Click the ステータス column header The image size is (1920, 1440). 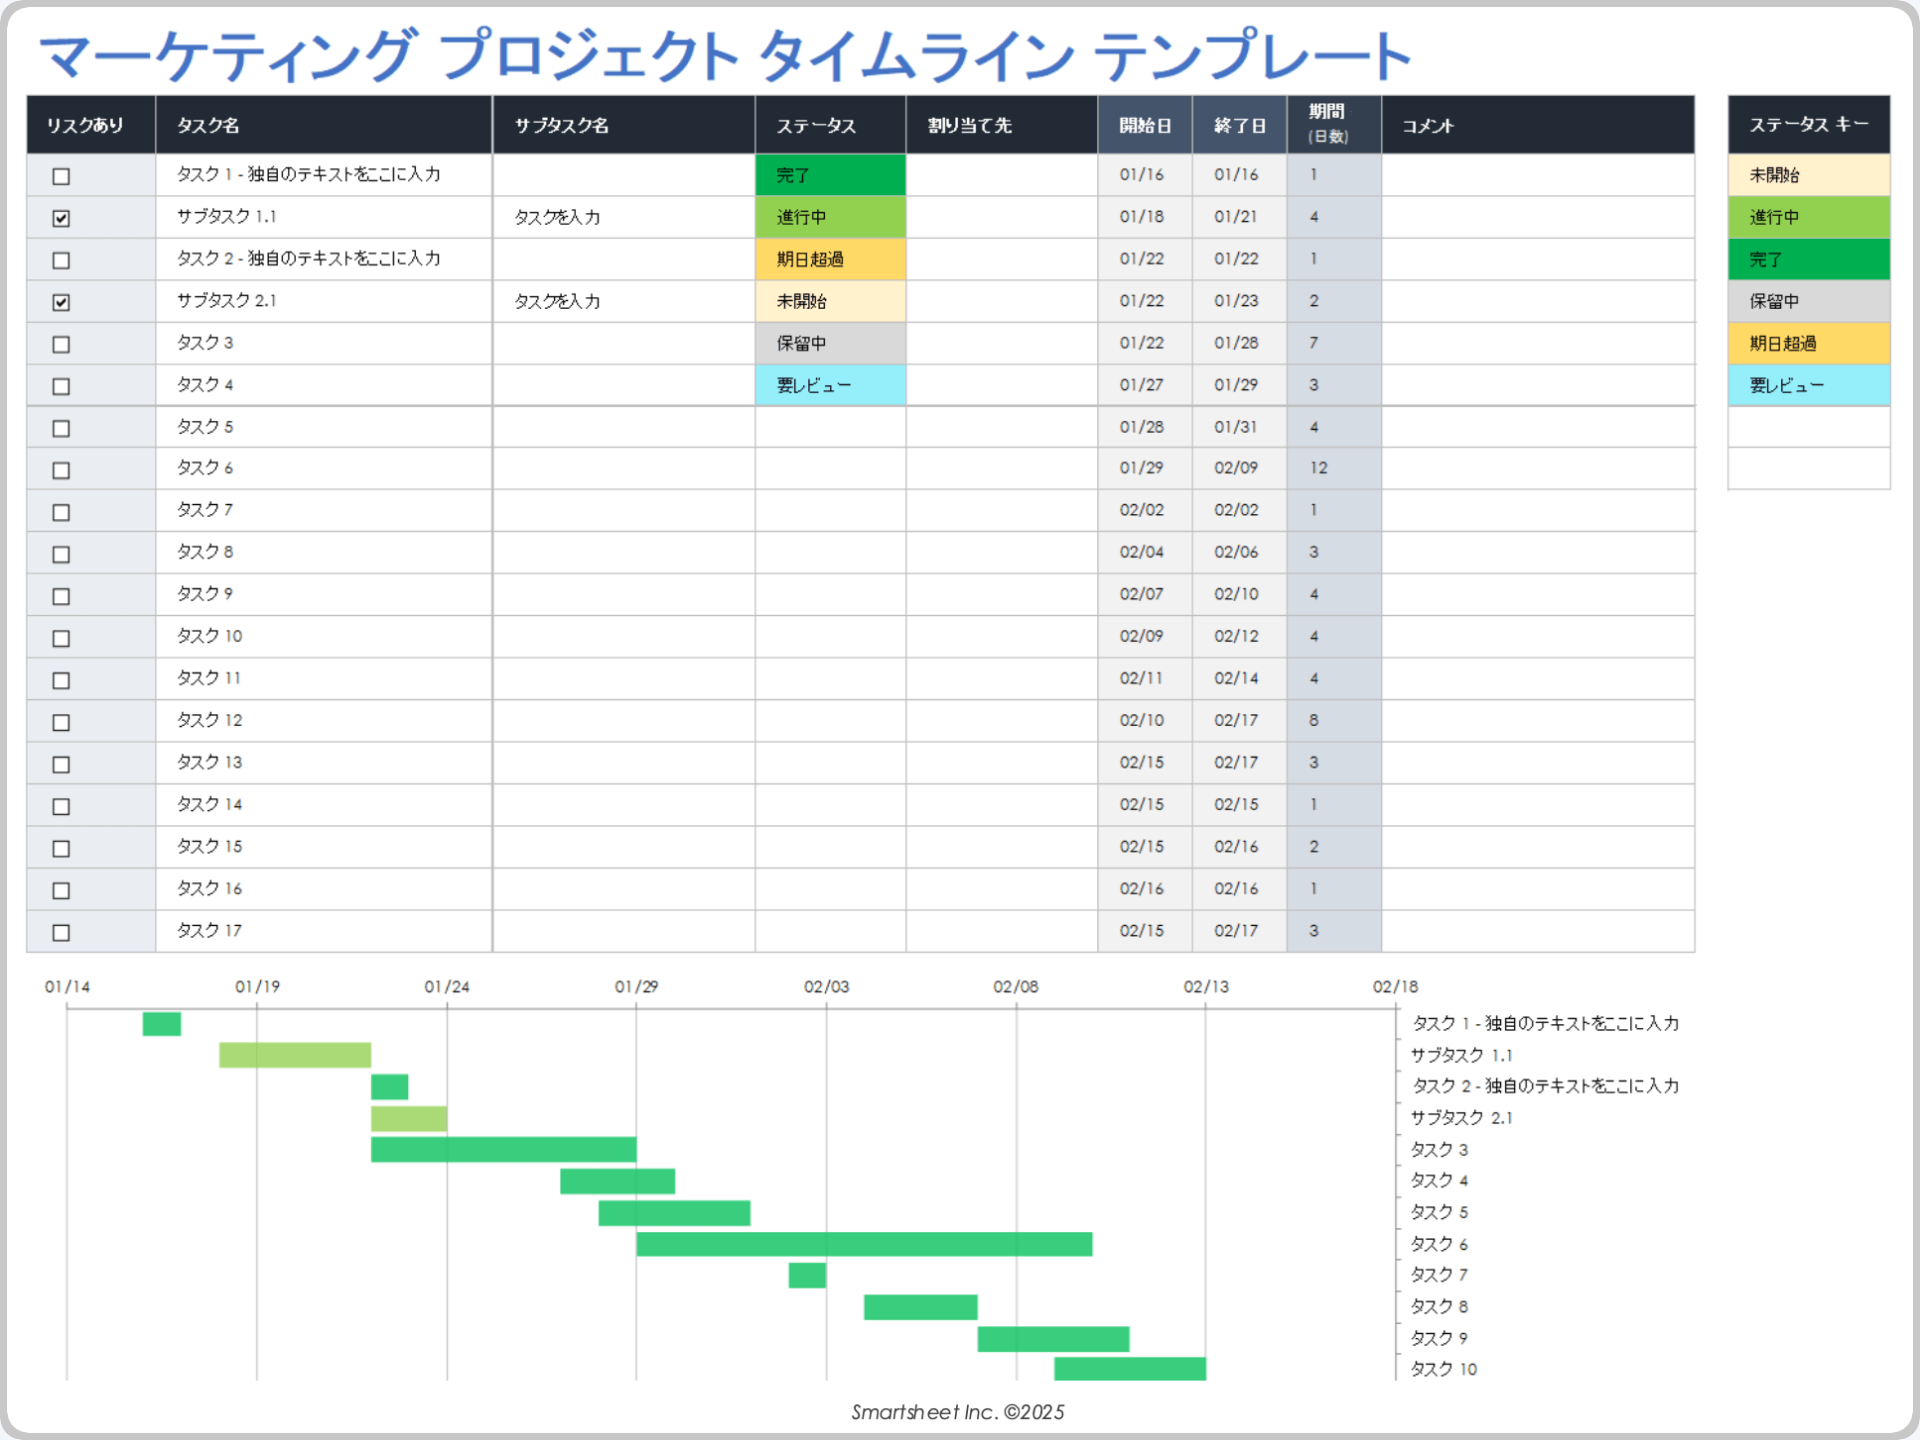830,125
